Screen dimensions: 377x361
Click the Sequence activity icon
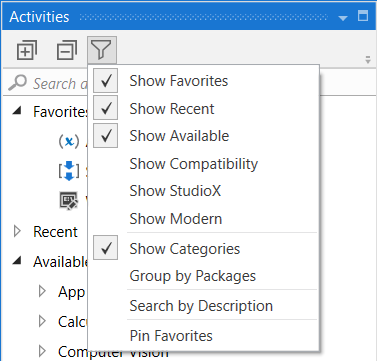(x=69, y=171)
